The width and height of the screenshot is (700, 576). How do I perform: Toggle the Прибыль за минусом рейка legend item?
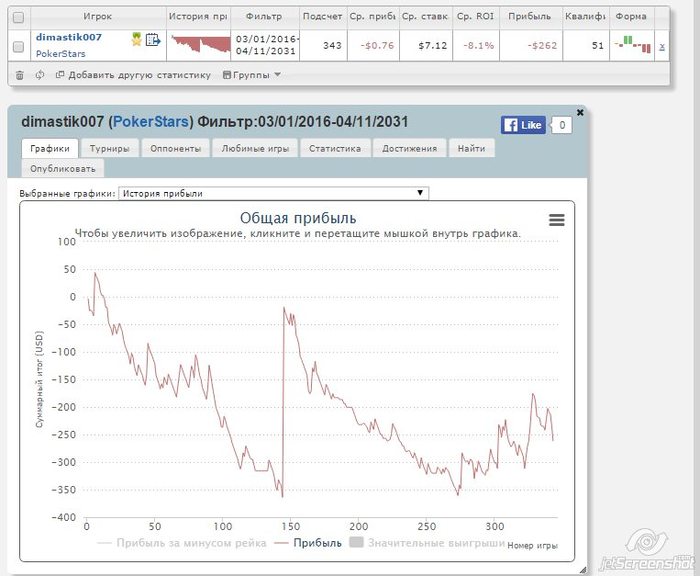pyautogui.click(x=182, y=543)
